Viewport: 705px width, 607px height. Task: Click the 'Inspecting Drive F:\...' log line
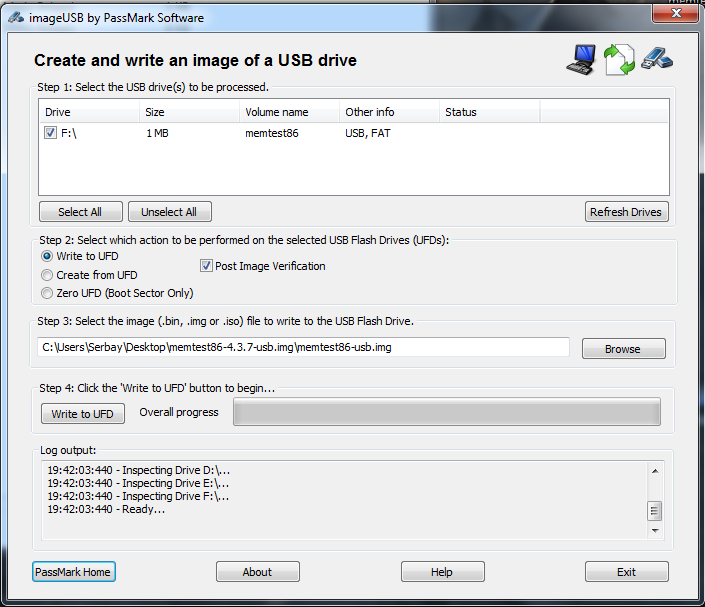click(x=138, y=496)
